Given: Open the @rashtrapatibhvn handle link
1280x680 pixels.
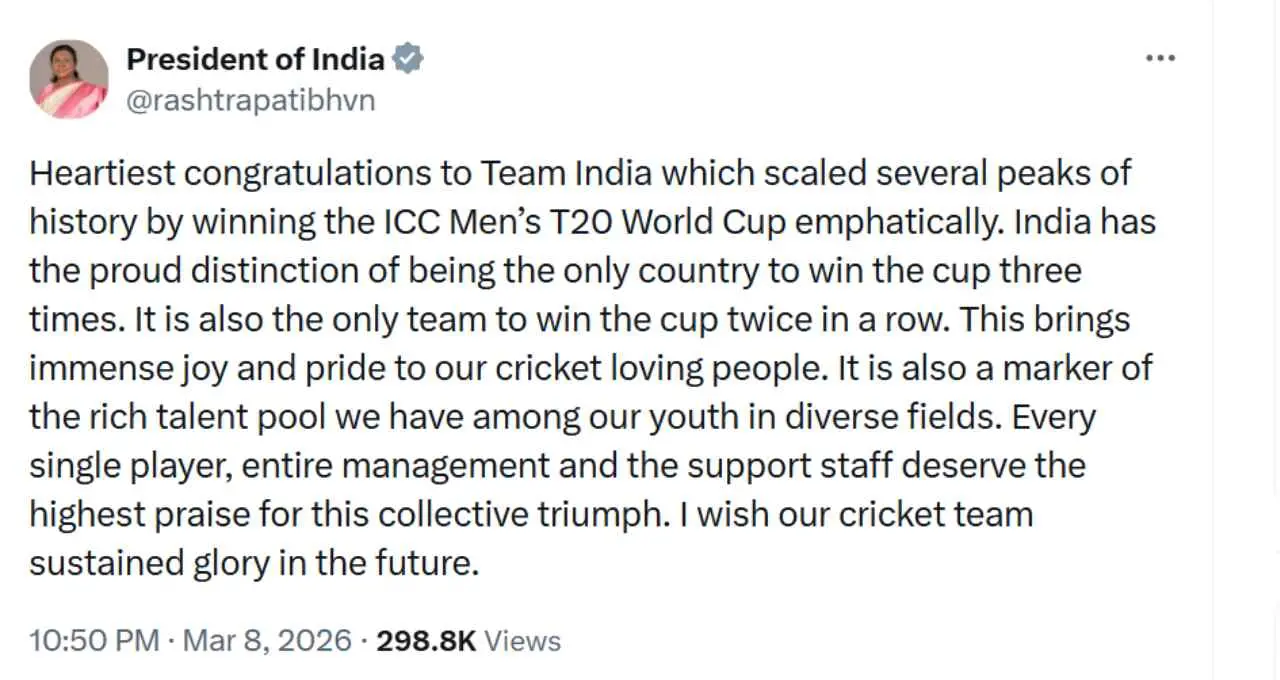Looking at the screenshot, I should pyautogui.click(x=251, y=101).
